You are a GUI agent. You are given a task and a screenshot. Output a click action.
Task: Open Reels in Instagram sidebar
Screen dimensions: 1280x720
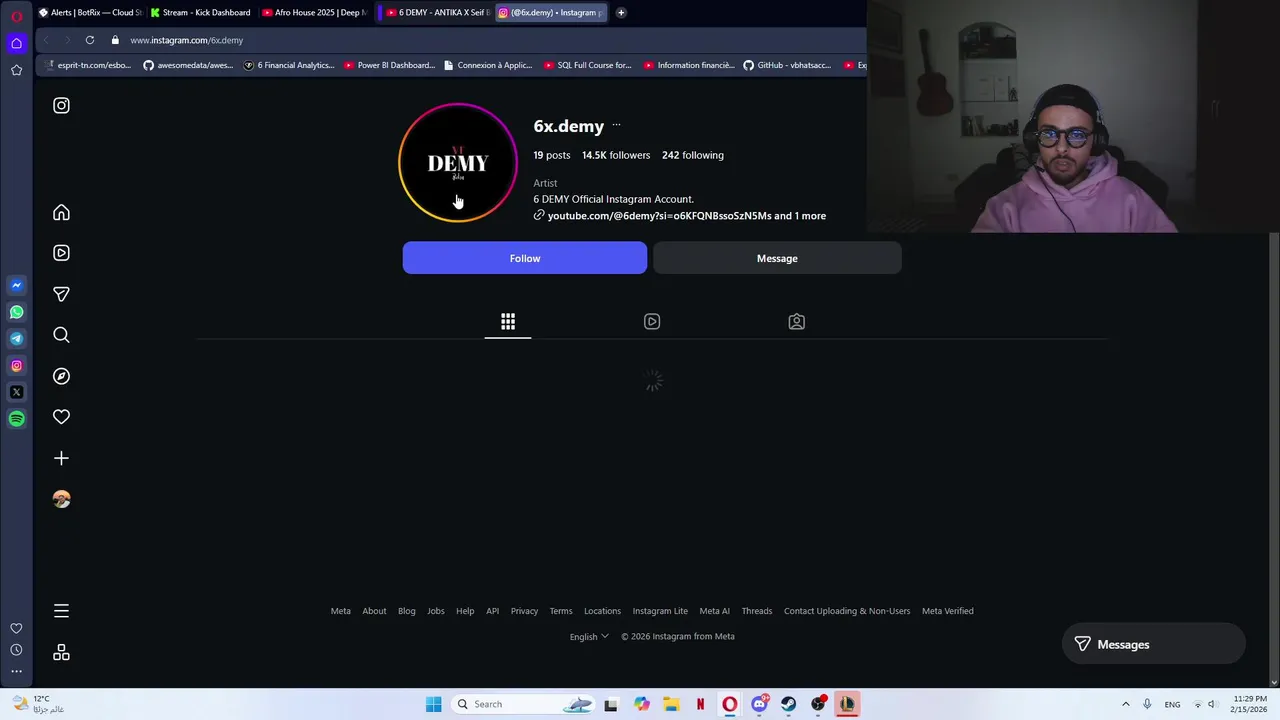tap(61, 253)
